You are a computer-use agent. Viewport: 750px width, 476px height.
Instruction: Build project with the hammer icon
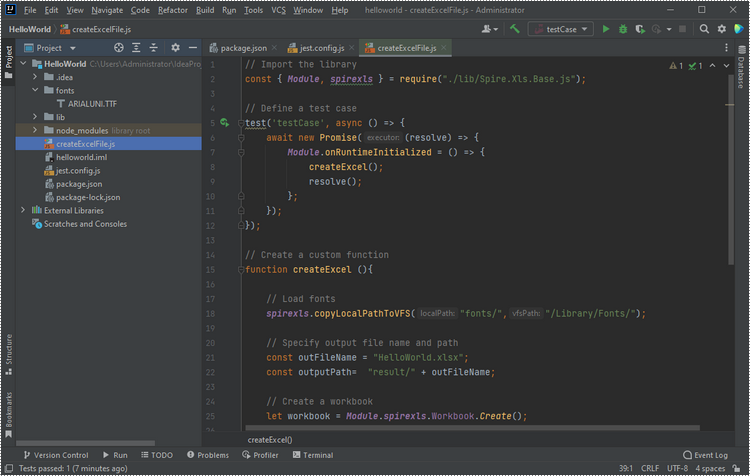tap(515, 29)
